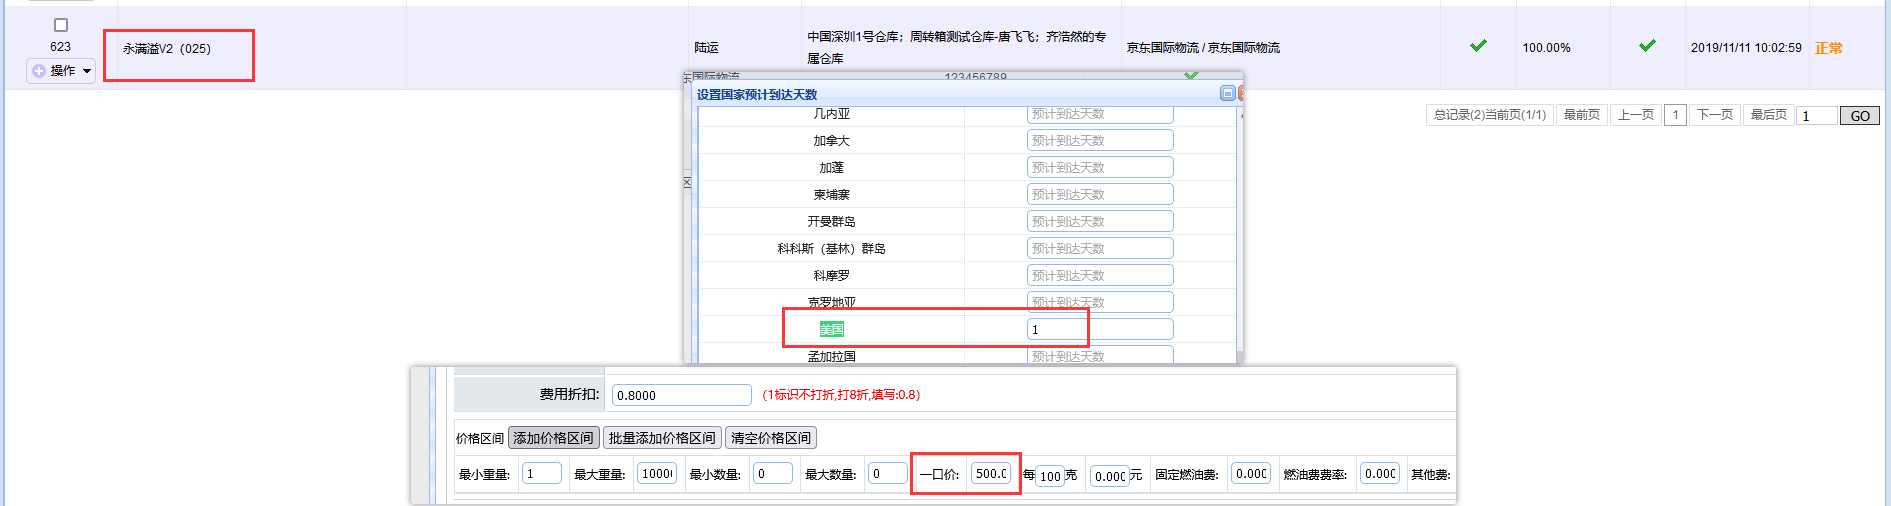Click the arrival days field for 几内亚
The height and width of the screenshot is (506, 1891).
1100,114
